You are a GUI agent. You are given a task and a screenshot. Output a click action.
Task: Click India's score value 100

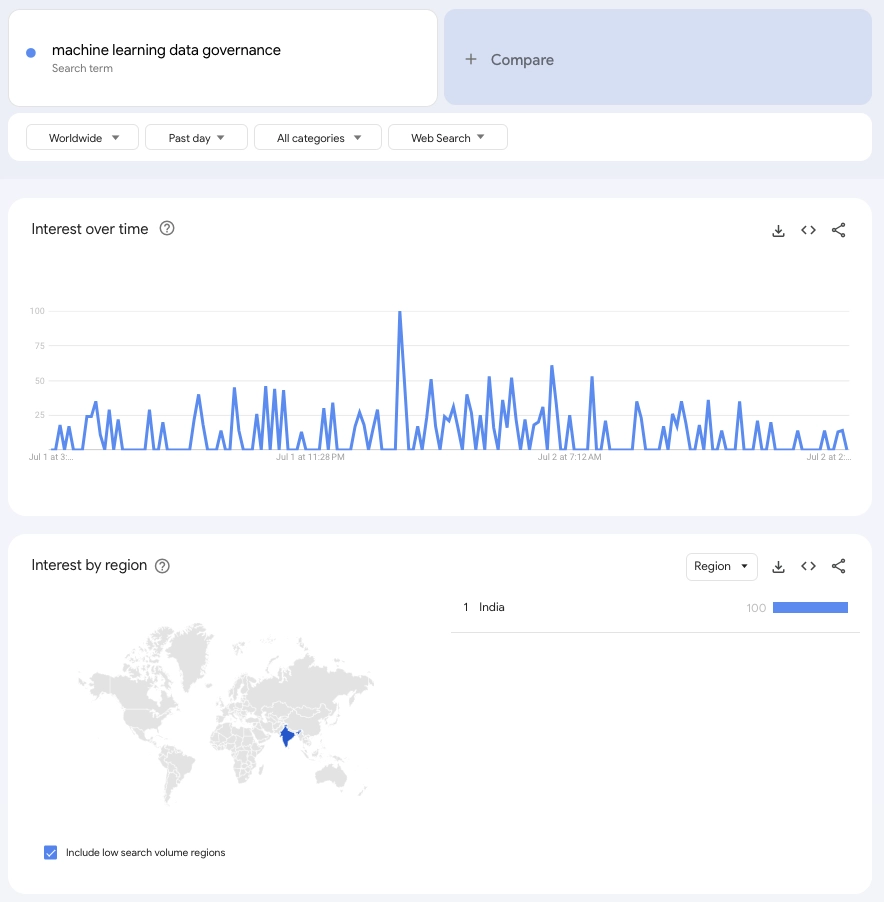756,608
